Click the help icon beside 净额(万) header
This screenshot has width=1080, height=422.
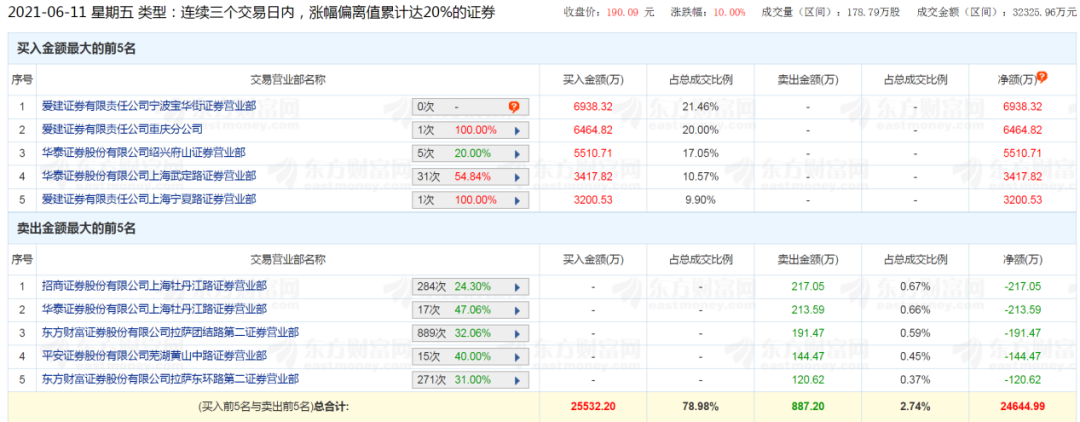[1041, 77]
